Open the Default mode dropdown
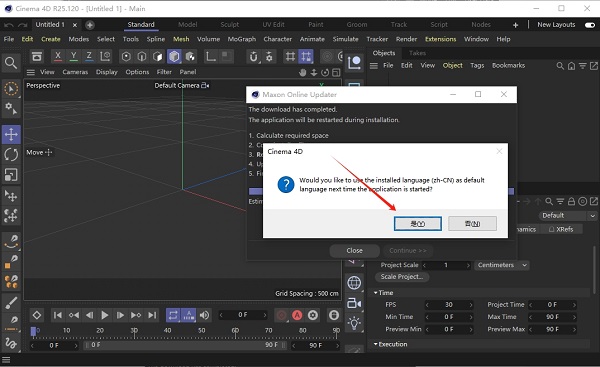600x367 pixels. tap(568, 215)
